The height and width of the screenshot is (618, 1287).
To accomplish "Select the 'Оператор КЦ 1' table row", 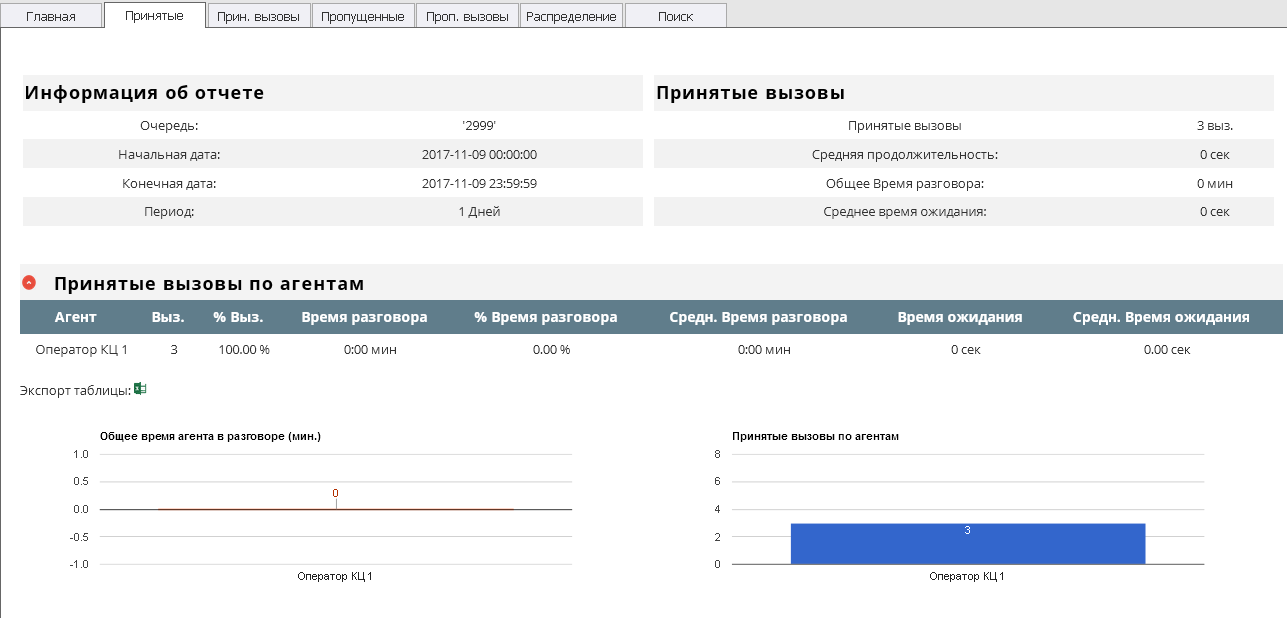I will (x=82, y=350).
